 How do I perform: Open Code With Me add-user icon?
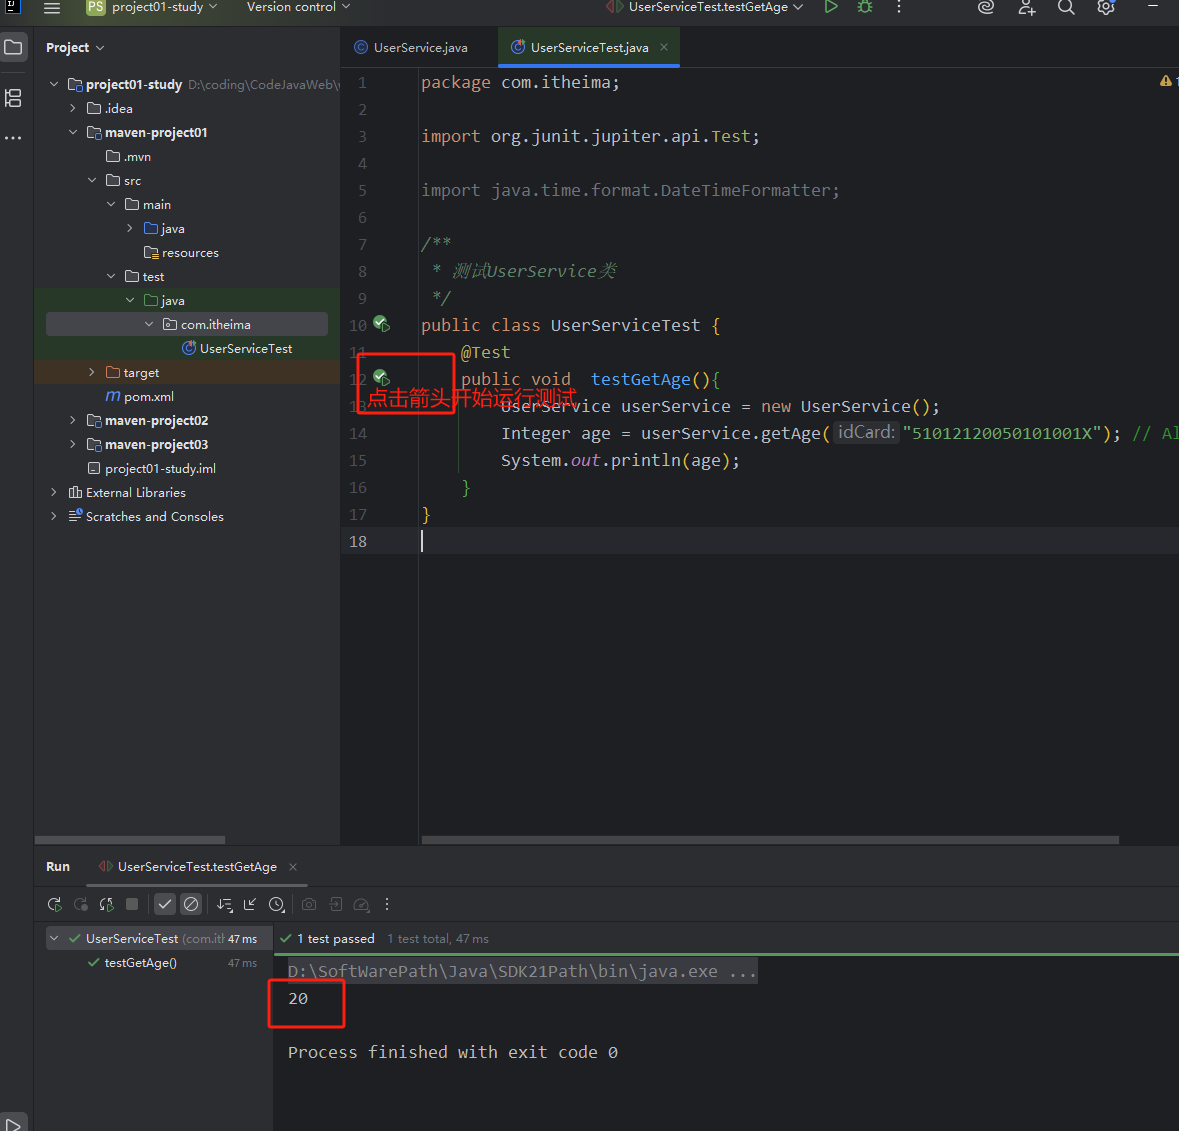click(1026, 8)
